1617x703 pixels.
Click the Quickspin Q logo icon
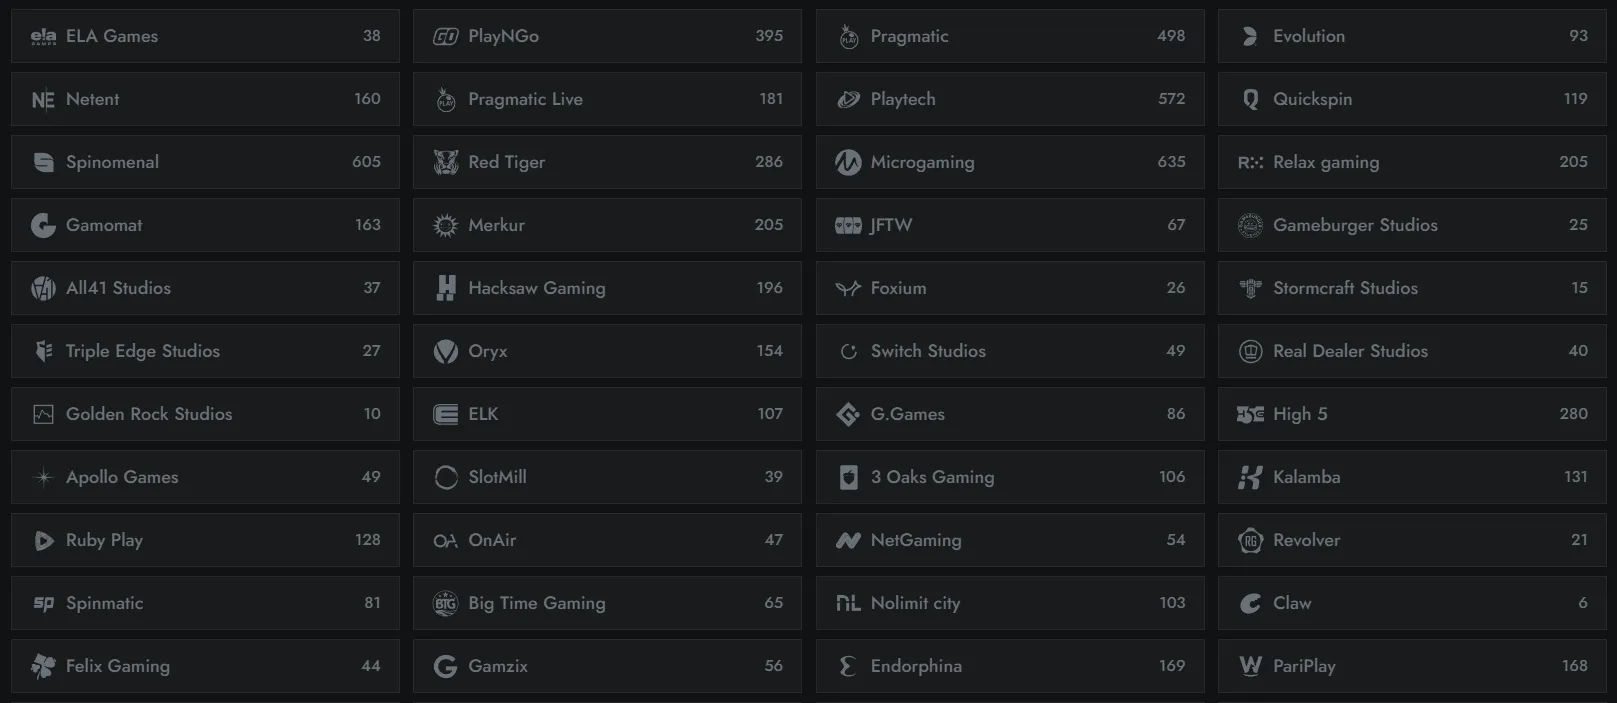[1250, 99]
